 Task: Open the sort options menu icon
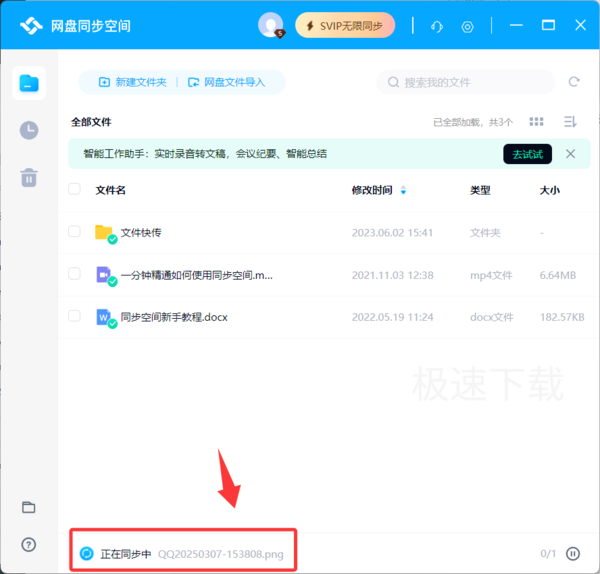click(x=570, y=122)
